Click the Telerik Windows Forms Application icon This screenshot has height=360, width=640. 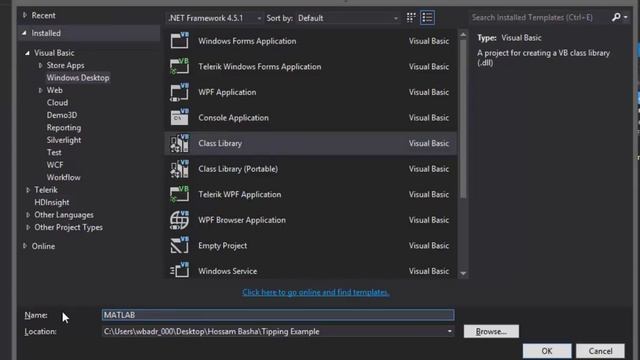click(x=180, y=66)
